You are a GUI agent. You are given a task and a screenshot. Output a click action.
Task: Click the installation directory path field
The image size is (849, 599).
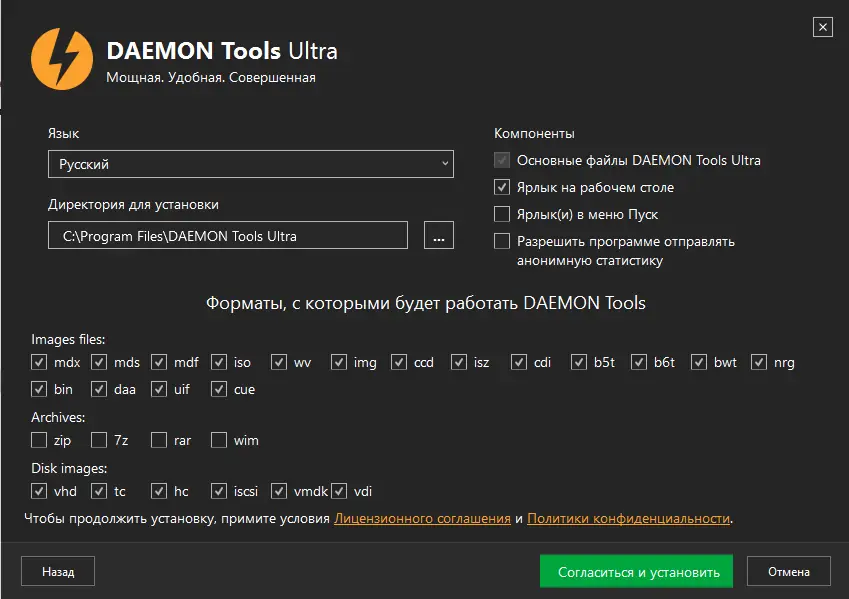click(x=228, y=236)
